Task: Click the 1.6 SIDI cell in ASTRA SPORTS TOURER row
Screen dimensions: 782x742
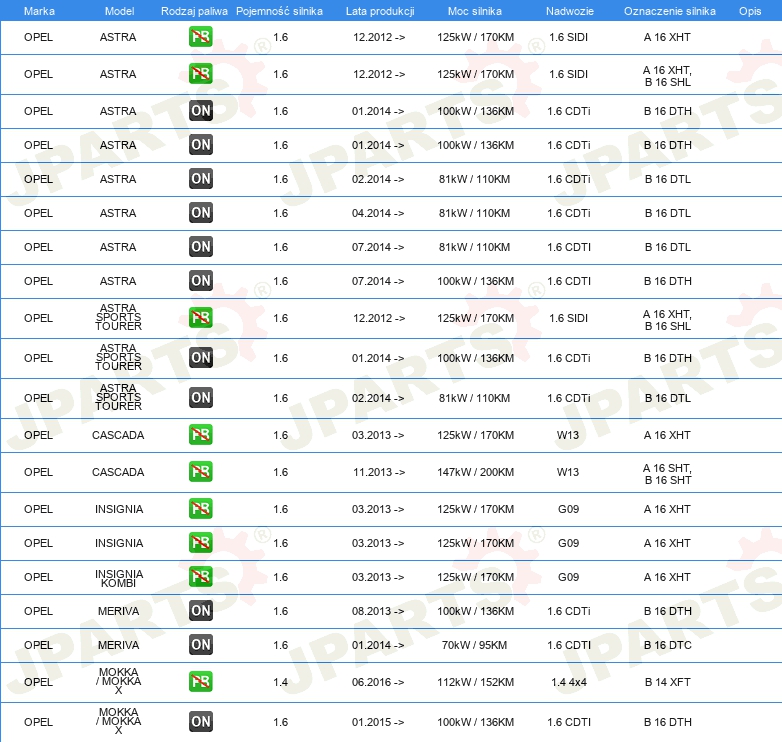Action: pos(569,318)
